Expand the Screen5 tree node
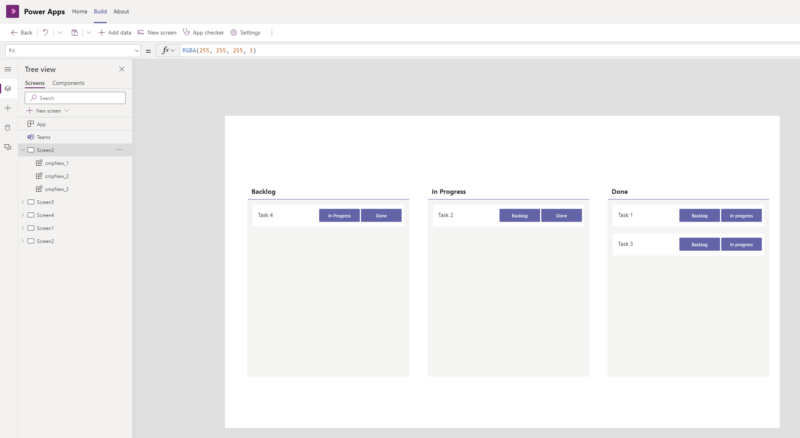This screenshot has height=438, width=800. point(22,202)
